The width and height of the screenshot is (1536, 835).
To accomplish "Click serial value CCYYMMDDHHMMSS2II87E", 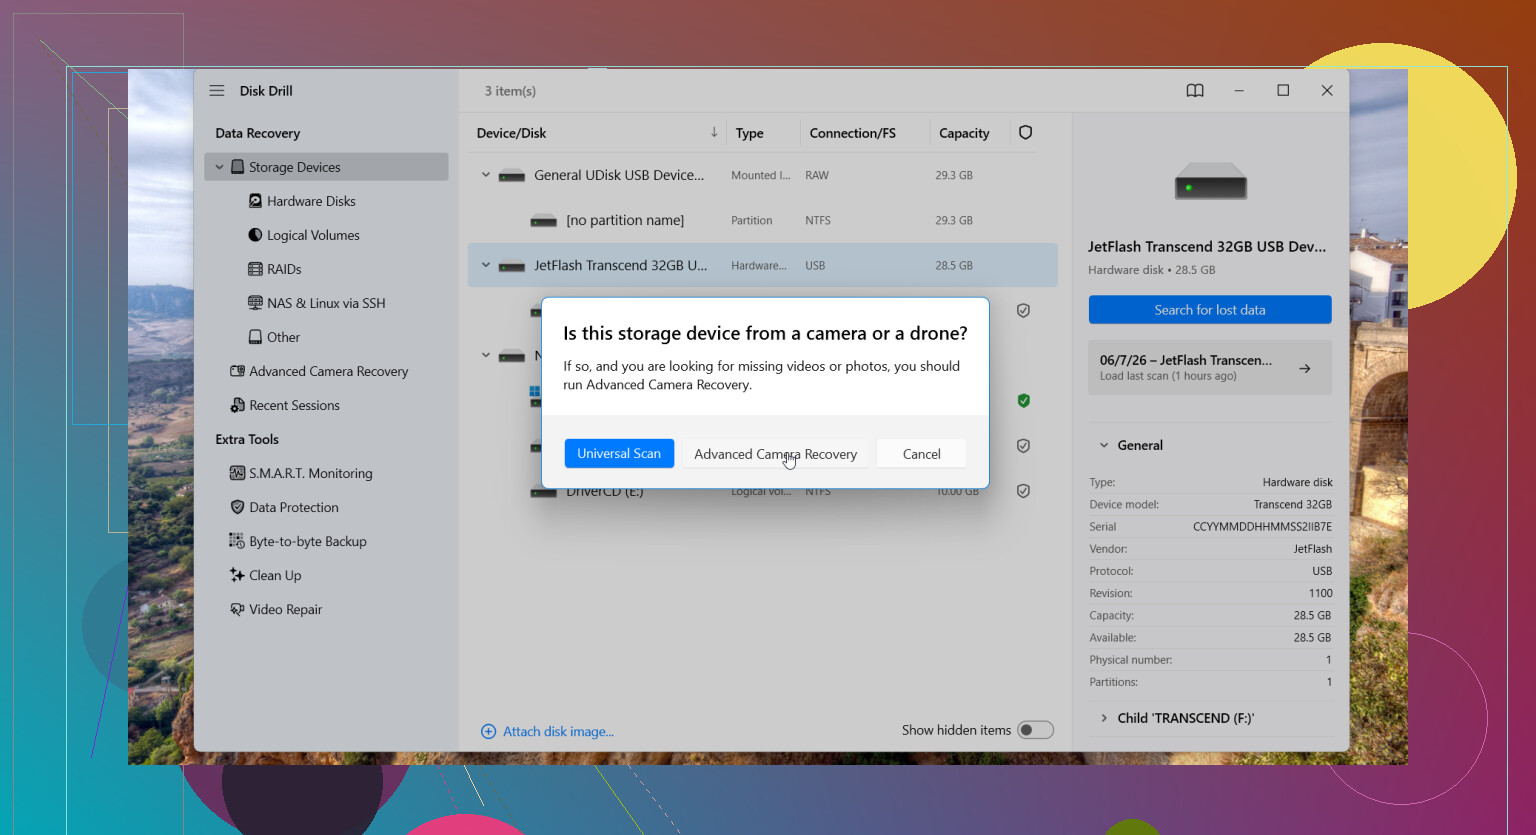I will 1262,526.
